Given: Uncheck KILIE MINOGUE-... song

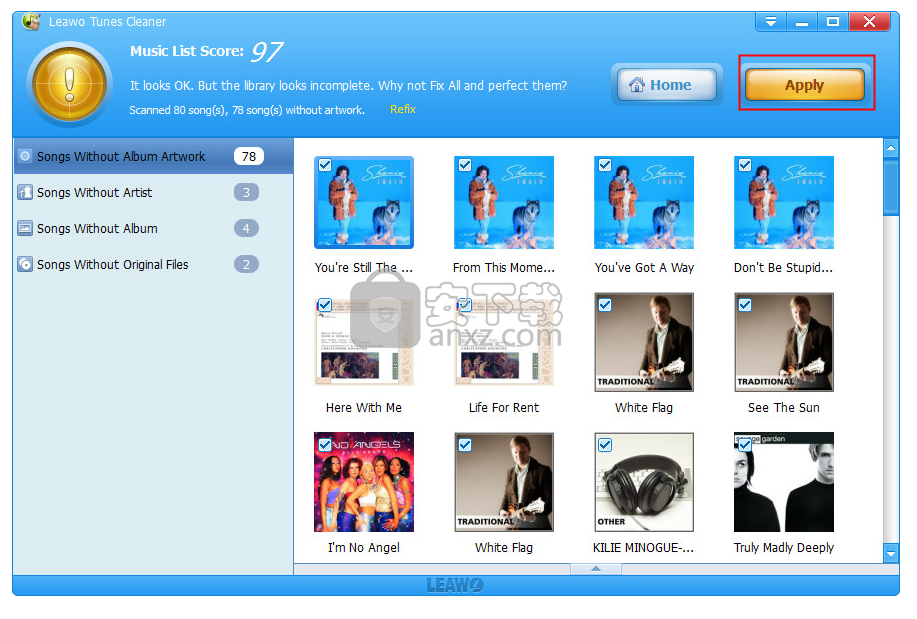Looking at the screenshot, I should pos(605,445).
